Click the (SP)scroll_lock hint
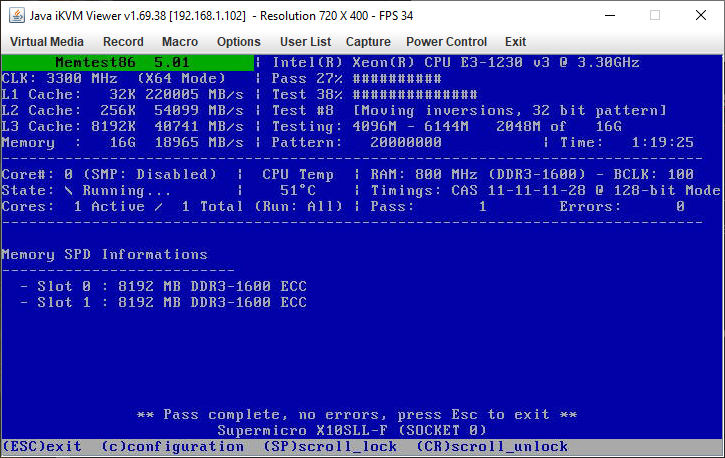The height and width of the screenshot is (458, 725). pyautogui.click(x=330, y=446)
